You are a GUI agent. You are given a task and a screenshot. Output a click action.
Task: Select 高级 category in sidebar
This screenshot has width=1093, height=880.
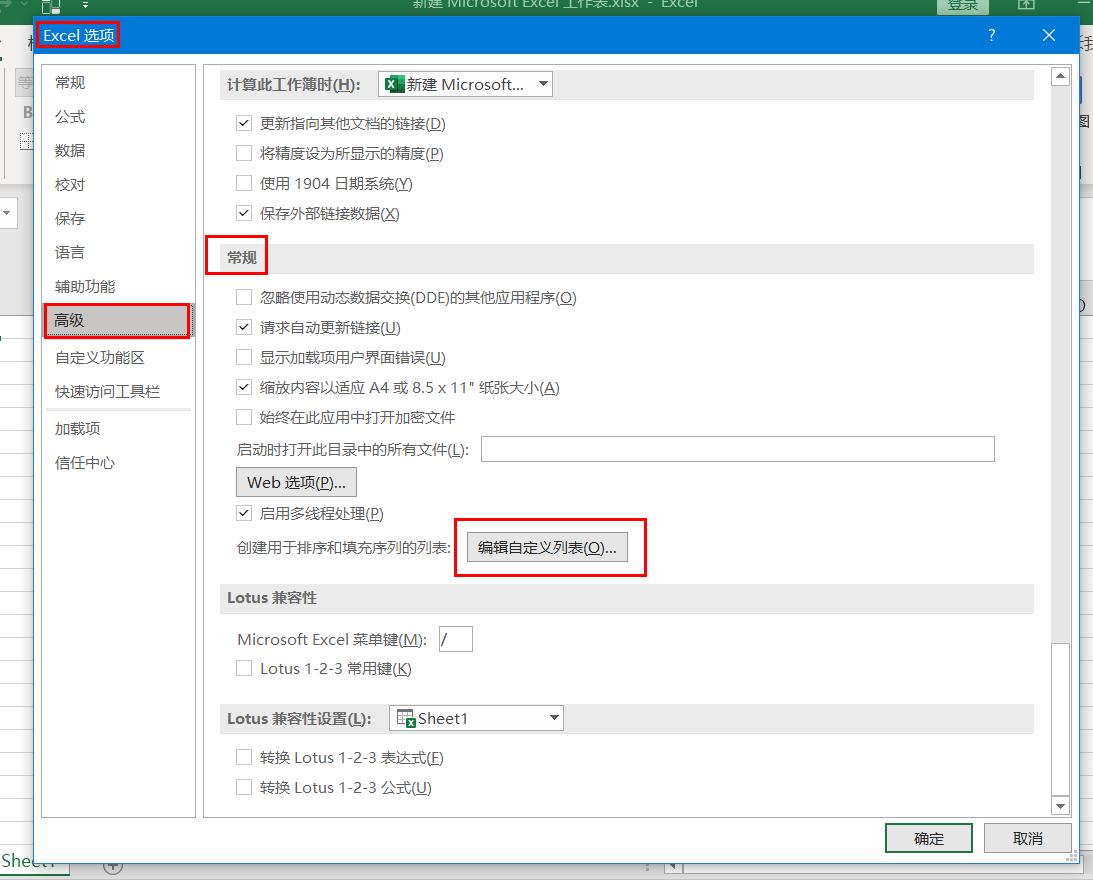(x=118, y=321)
